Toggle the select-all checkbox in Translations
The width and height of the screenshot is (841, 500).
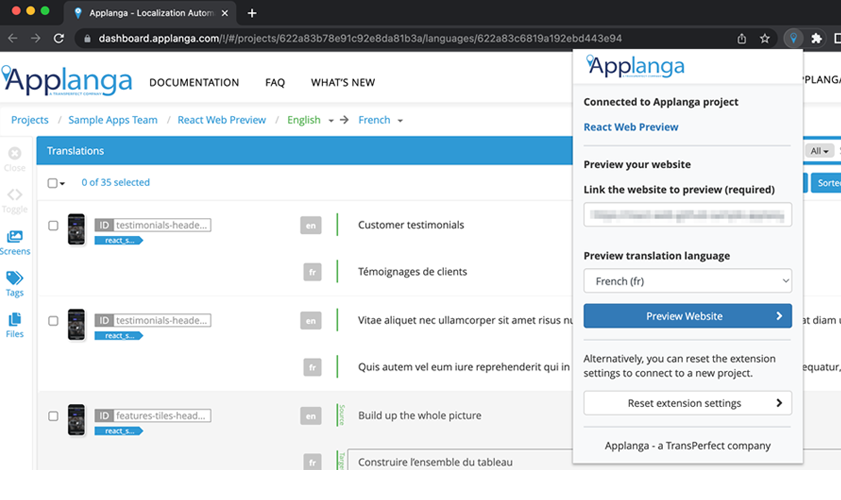click(x=52, y=183)
